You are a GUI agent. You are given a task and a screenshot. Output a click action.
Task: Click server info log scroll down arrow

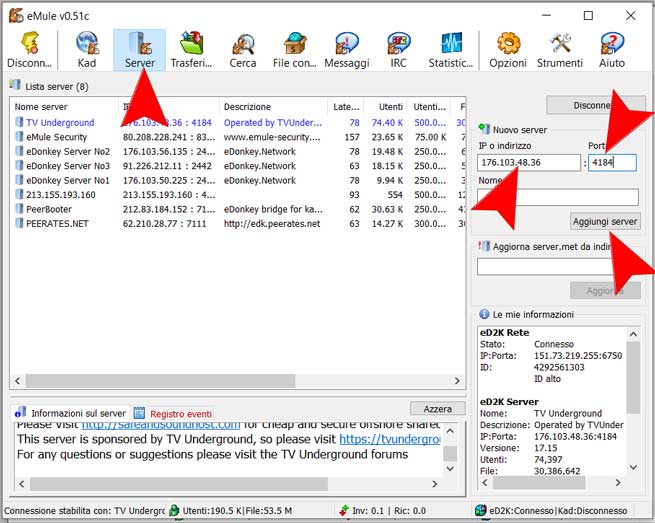click(450, 469)
